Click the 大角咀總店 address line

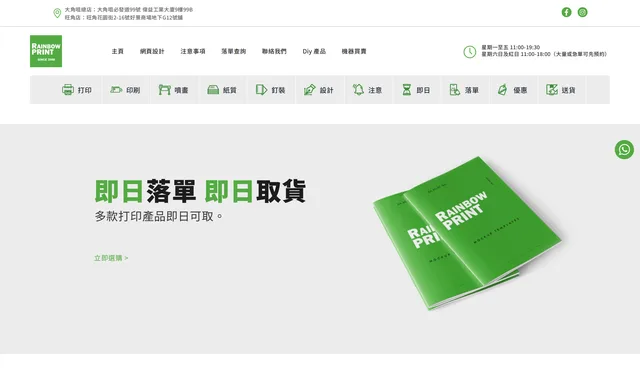[x=129, y=9]
